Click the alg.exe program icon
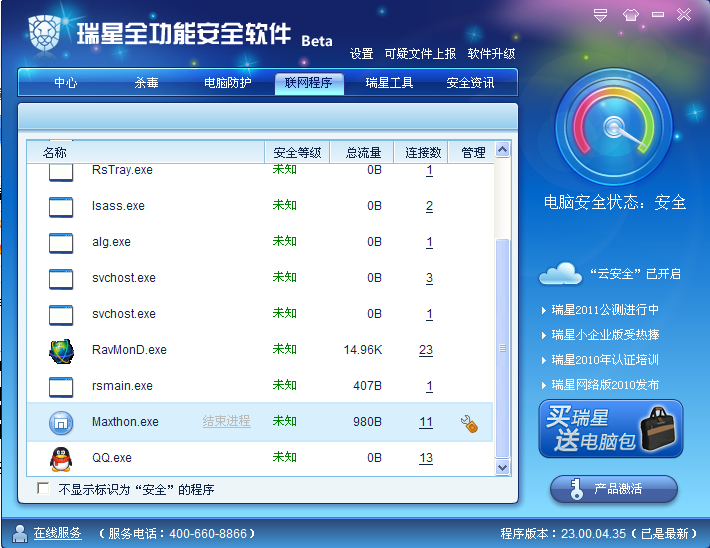Viewport: 710px width, 548px height. [x=61, y=243]
